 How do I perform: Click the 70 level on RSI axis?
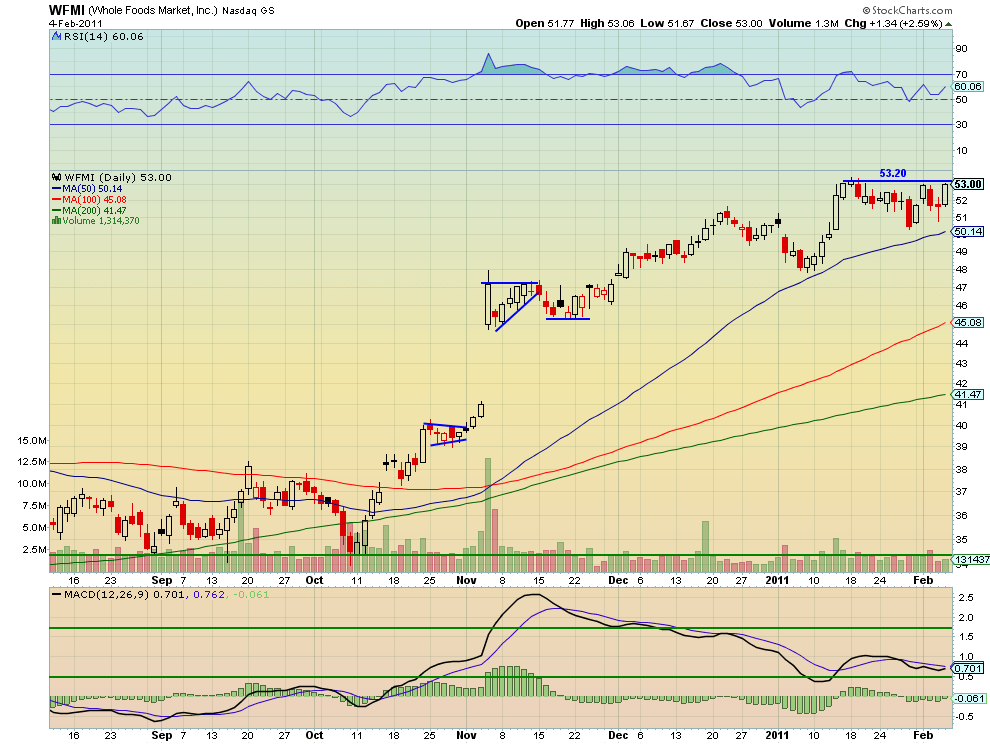[x=961, y=75]
